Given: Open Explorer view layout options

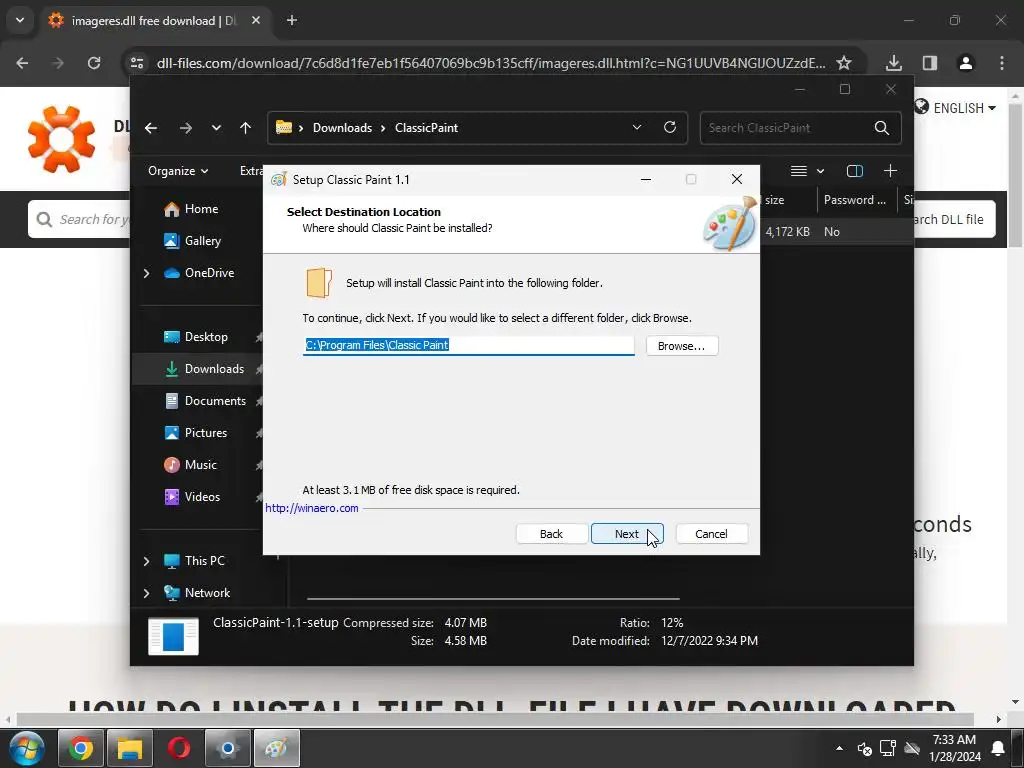Looking at the screenshot, I should click(807, 171).
